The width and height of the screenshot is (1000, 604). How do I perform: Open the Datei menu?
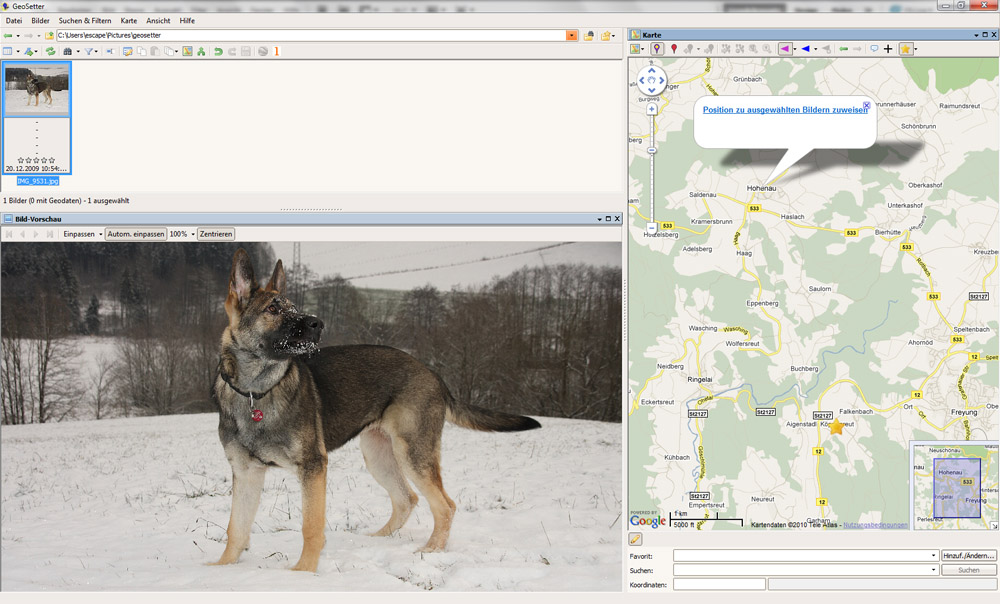[x=13, y=21]
